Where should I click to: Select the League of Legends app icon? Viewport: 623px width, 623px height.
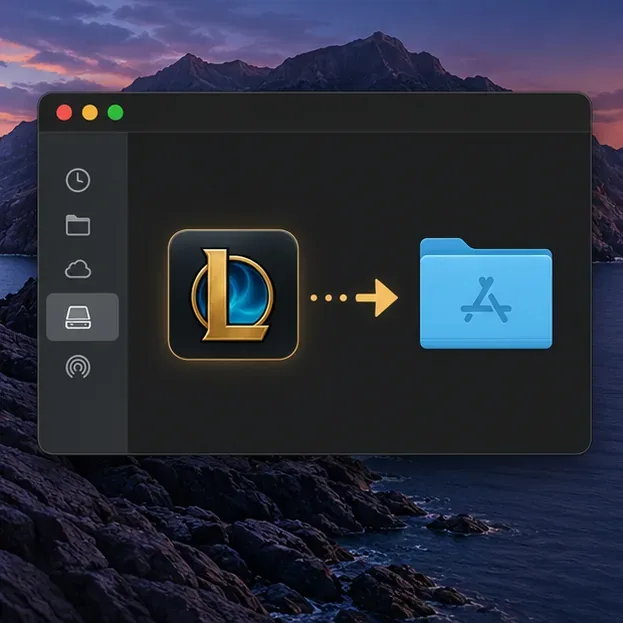point(233,295)
